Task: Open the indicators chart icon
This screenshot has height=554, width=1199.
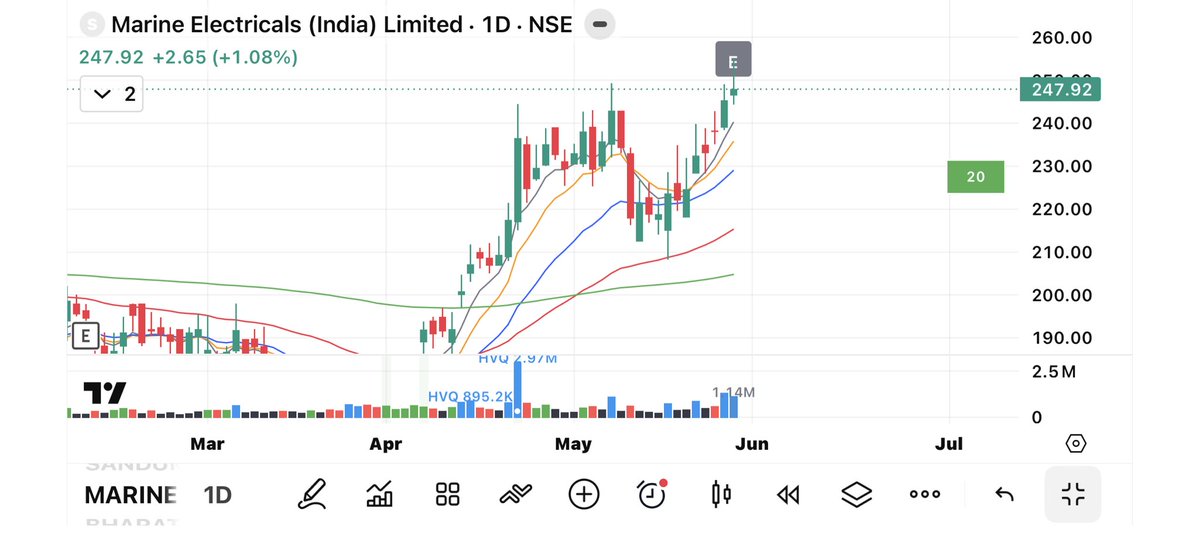Action: coord(380,494)
